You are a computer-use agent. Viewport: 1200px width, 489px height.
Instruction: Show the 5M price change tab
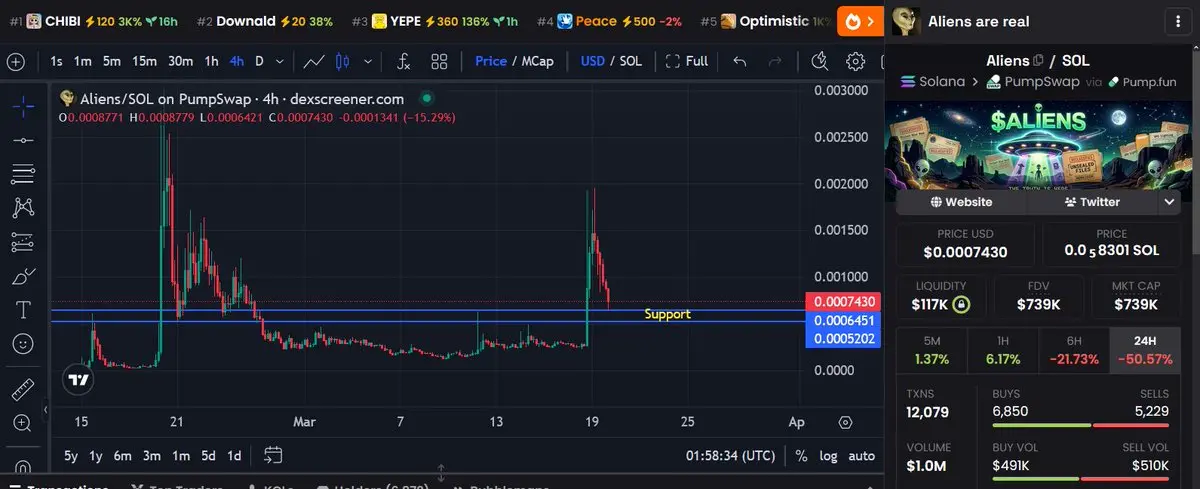click(x=932, y=349)
